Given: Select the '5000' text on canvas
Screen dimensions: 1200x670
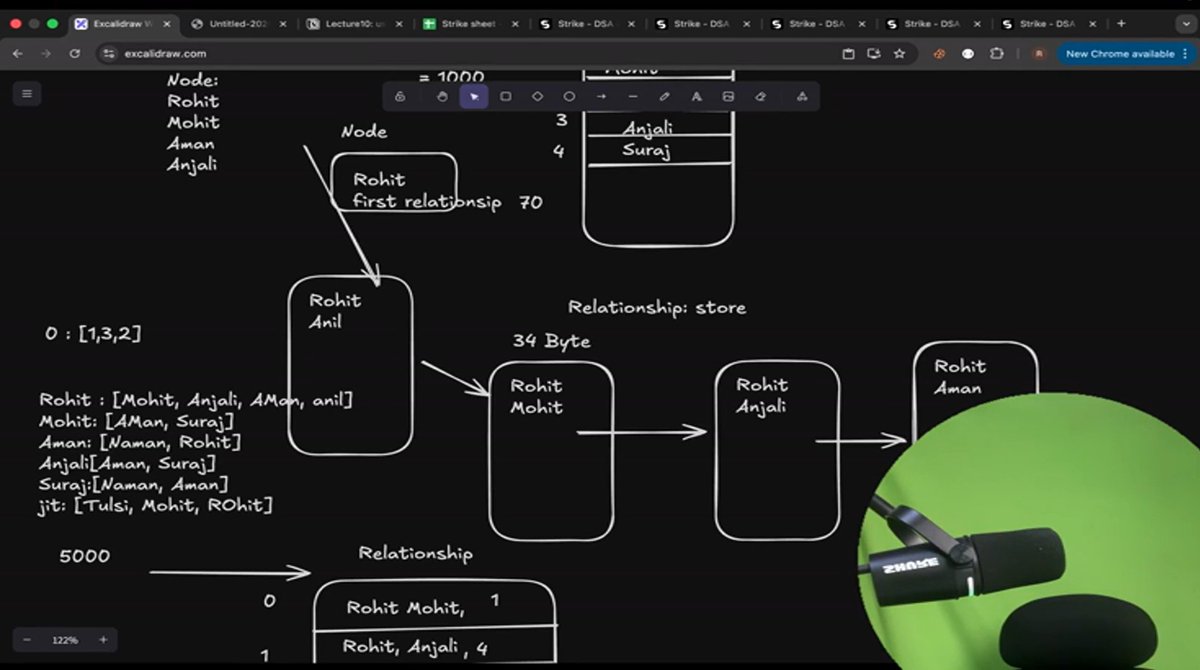Looking at the screenshot, I should coord(85,556).
